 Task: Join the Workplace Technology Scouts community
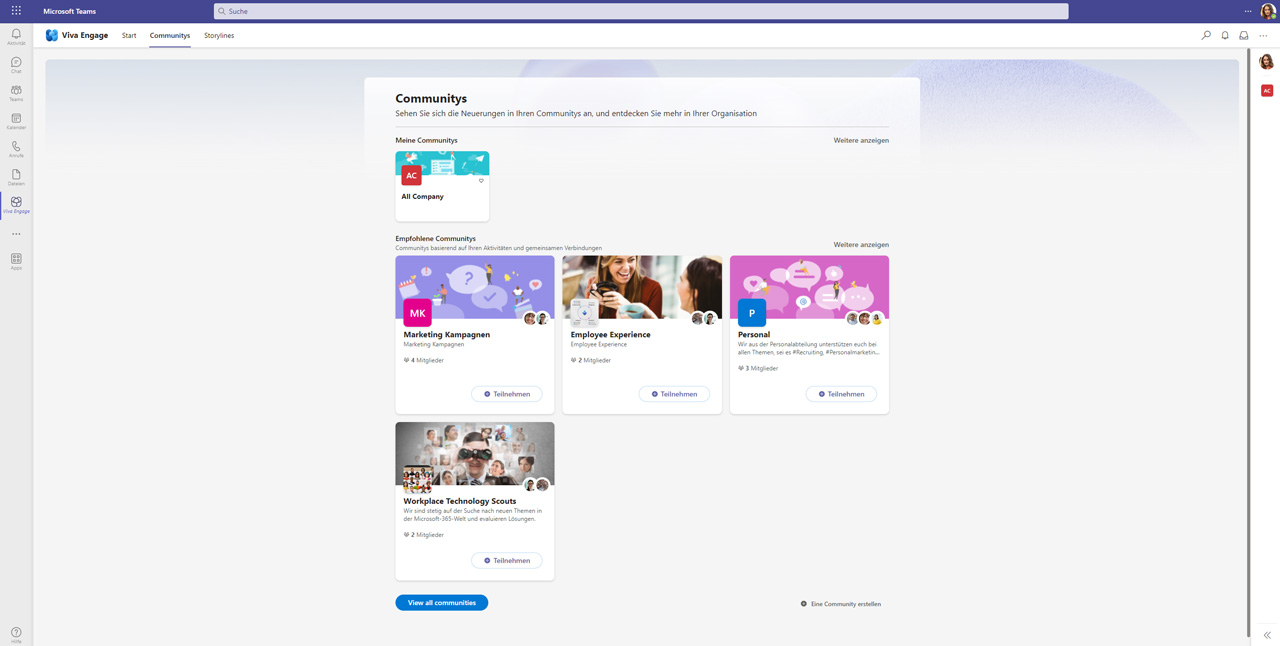click(507, 561)
